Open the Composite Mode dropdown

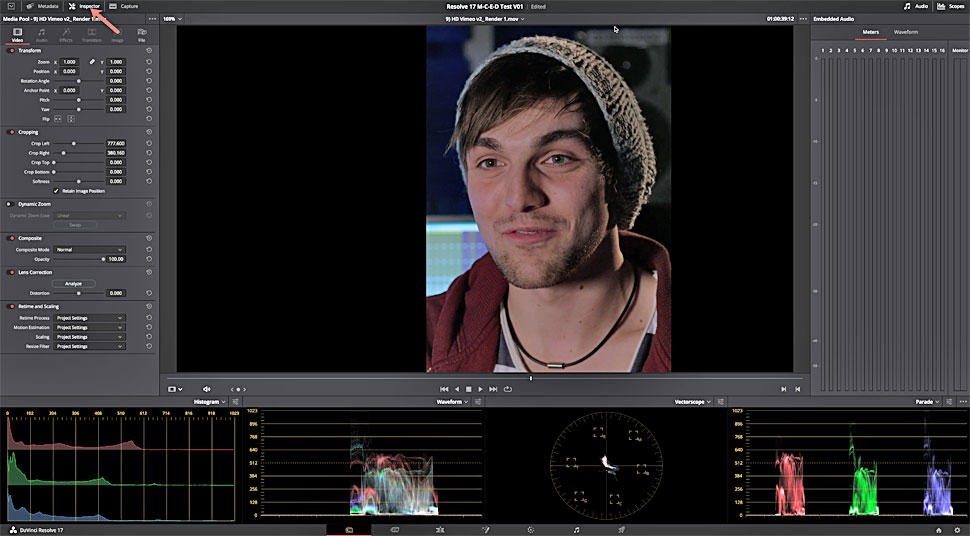pos(89,249)
